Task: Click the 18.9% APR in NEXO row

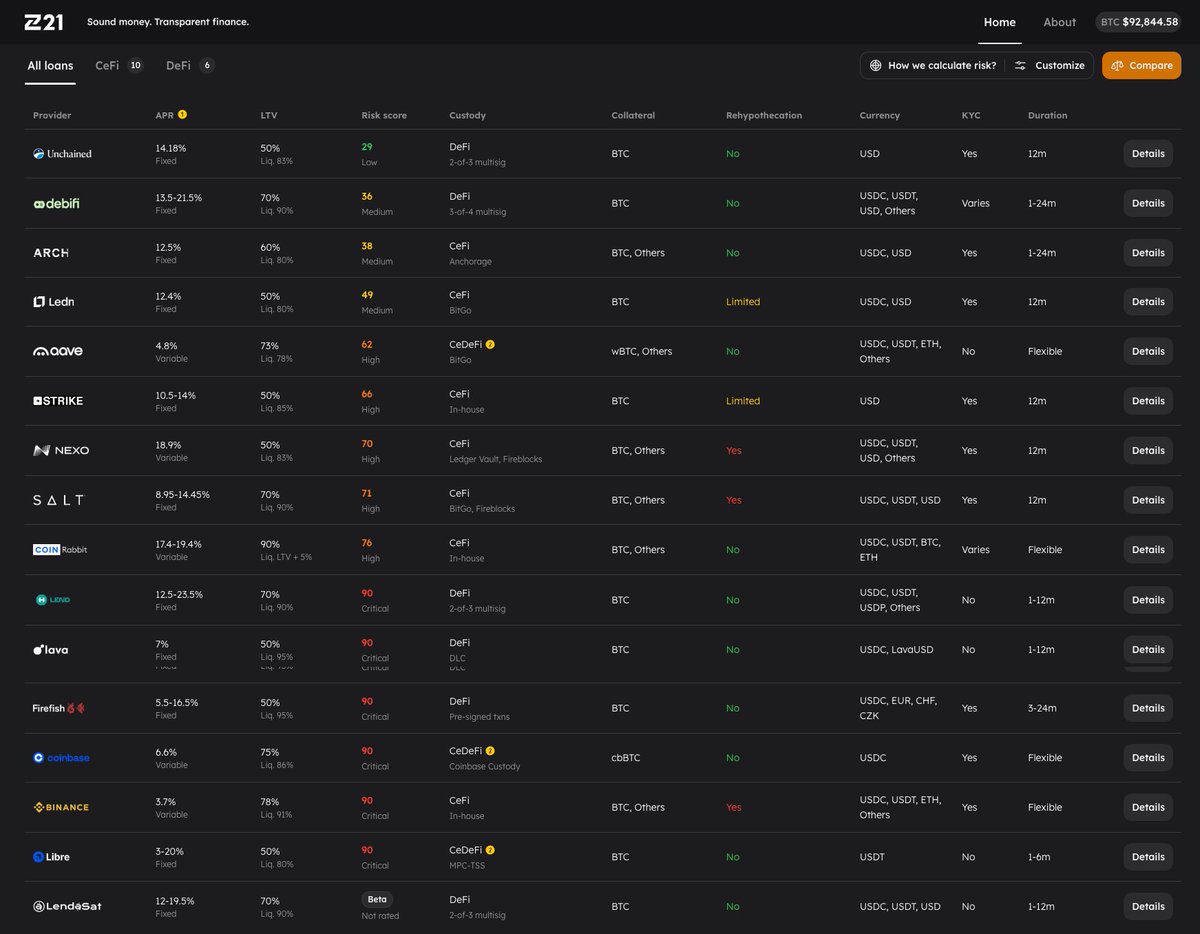Action: [168, 444]
